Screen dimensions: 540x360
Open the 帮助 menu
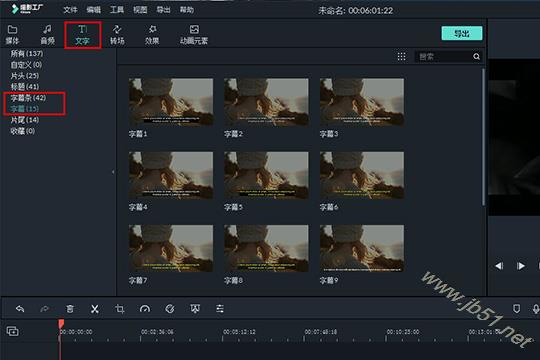pyautogui.click(x=187, y=10)
